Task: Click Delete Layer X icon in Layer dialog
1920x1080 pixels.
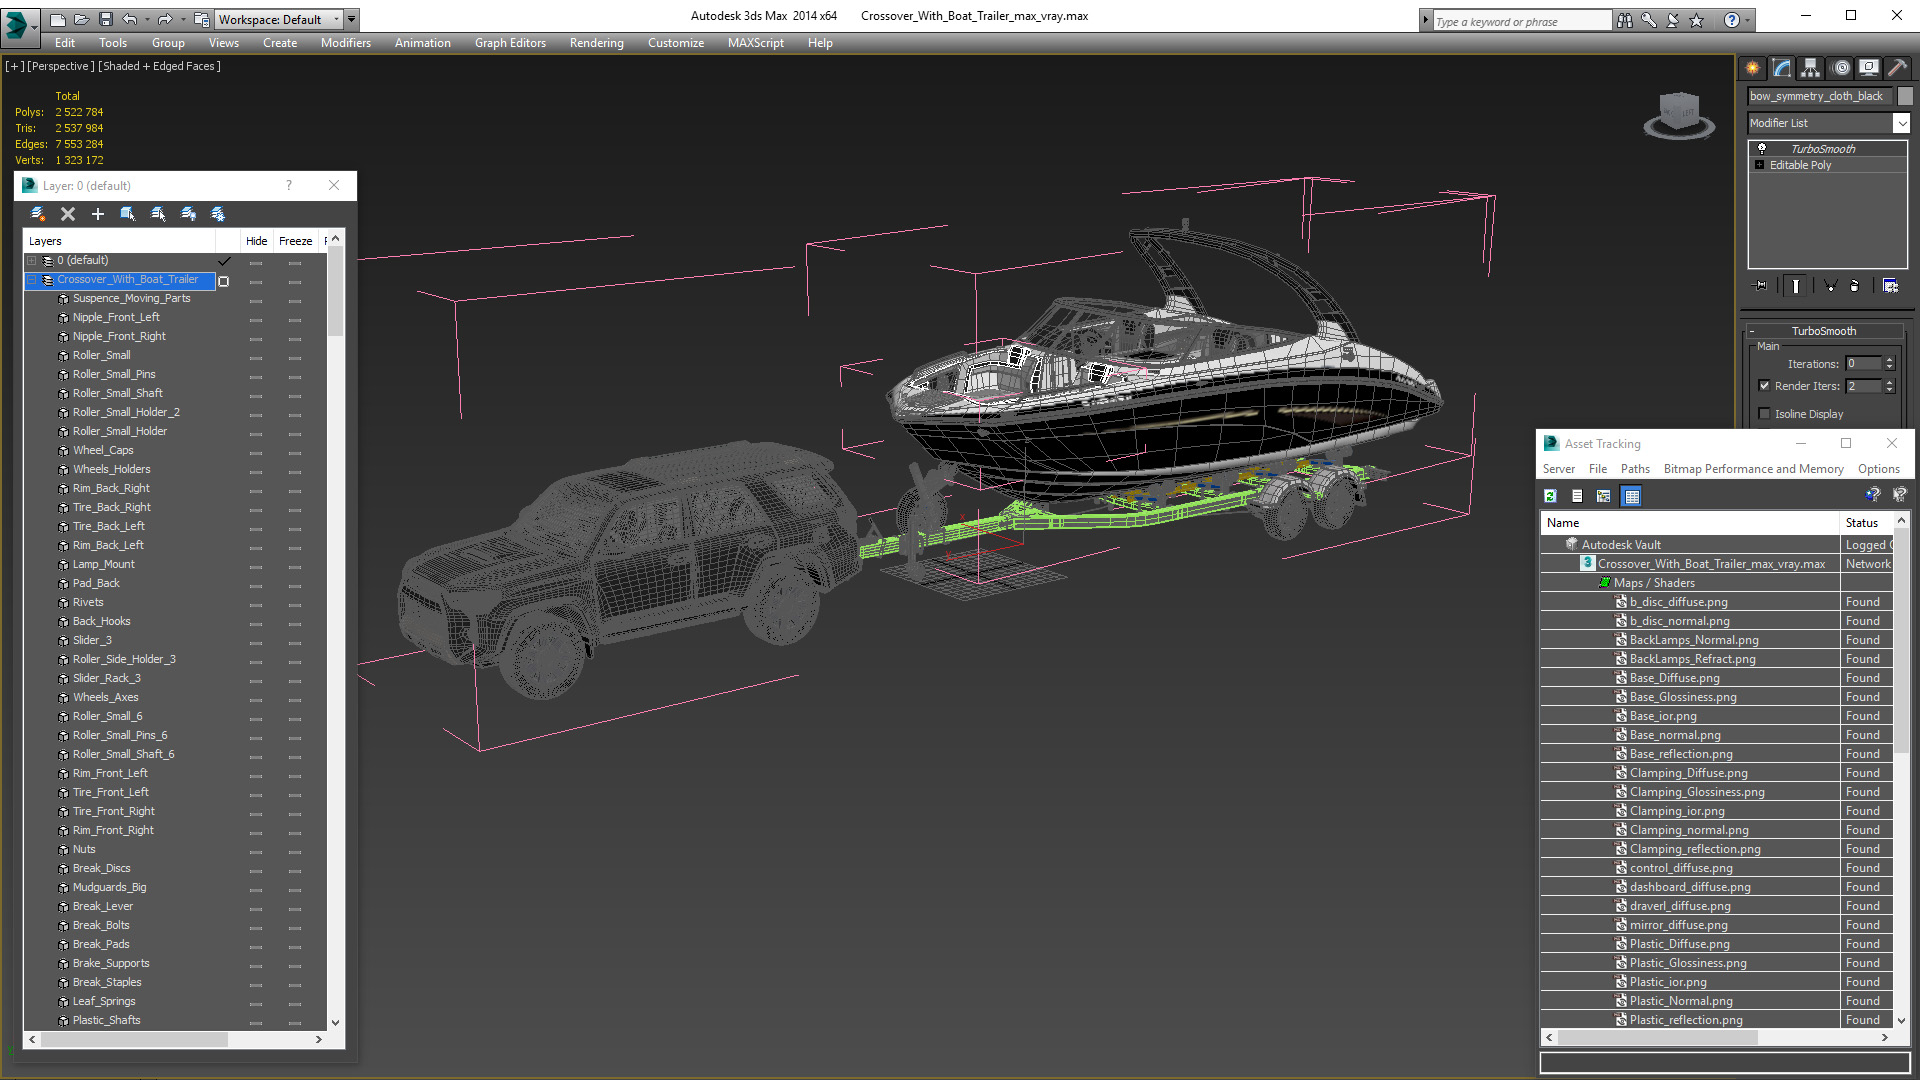Action: coord(68,214)
